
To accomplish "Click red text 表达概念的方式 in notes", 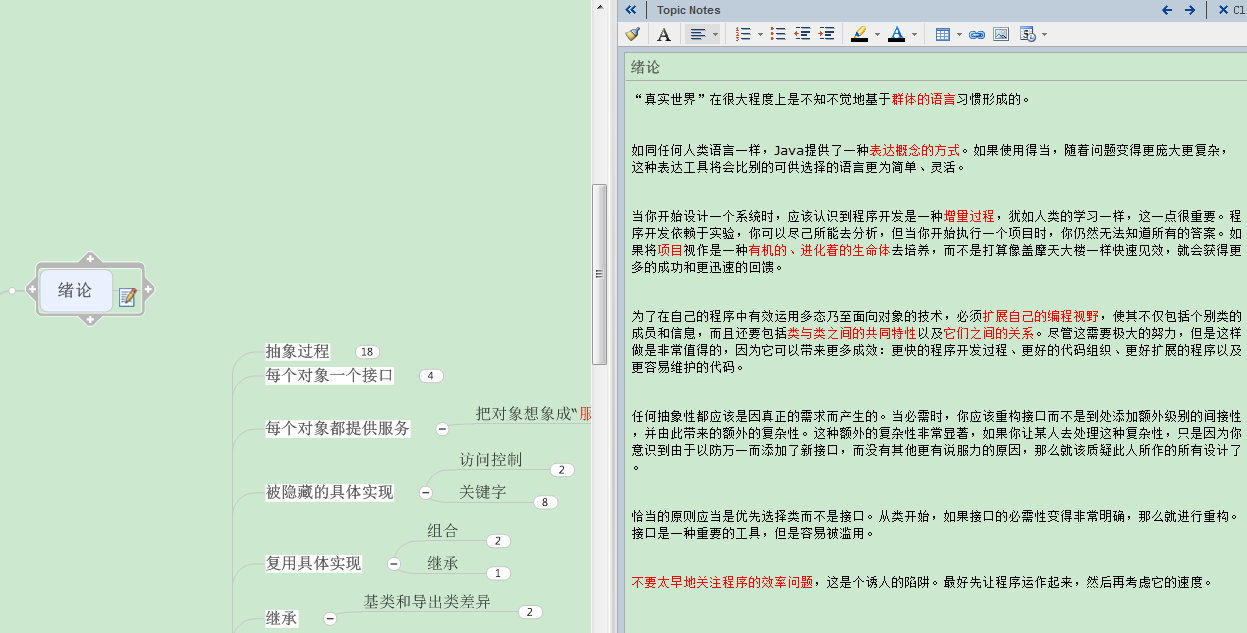I will click(x=914, y=149).
